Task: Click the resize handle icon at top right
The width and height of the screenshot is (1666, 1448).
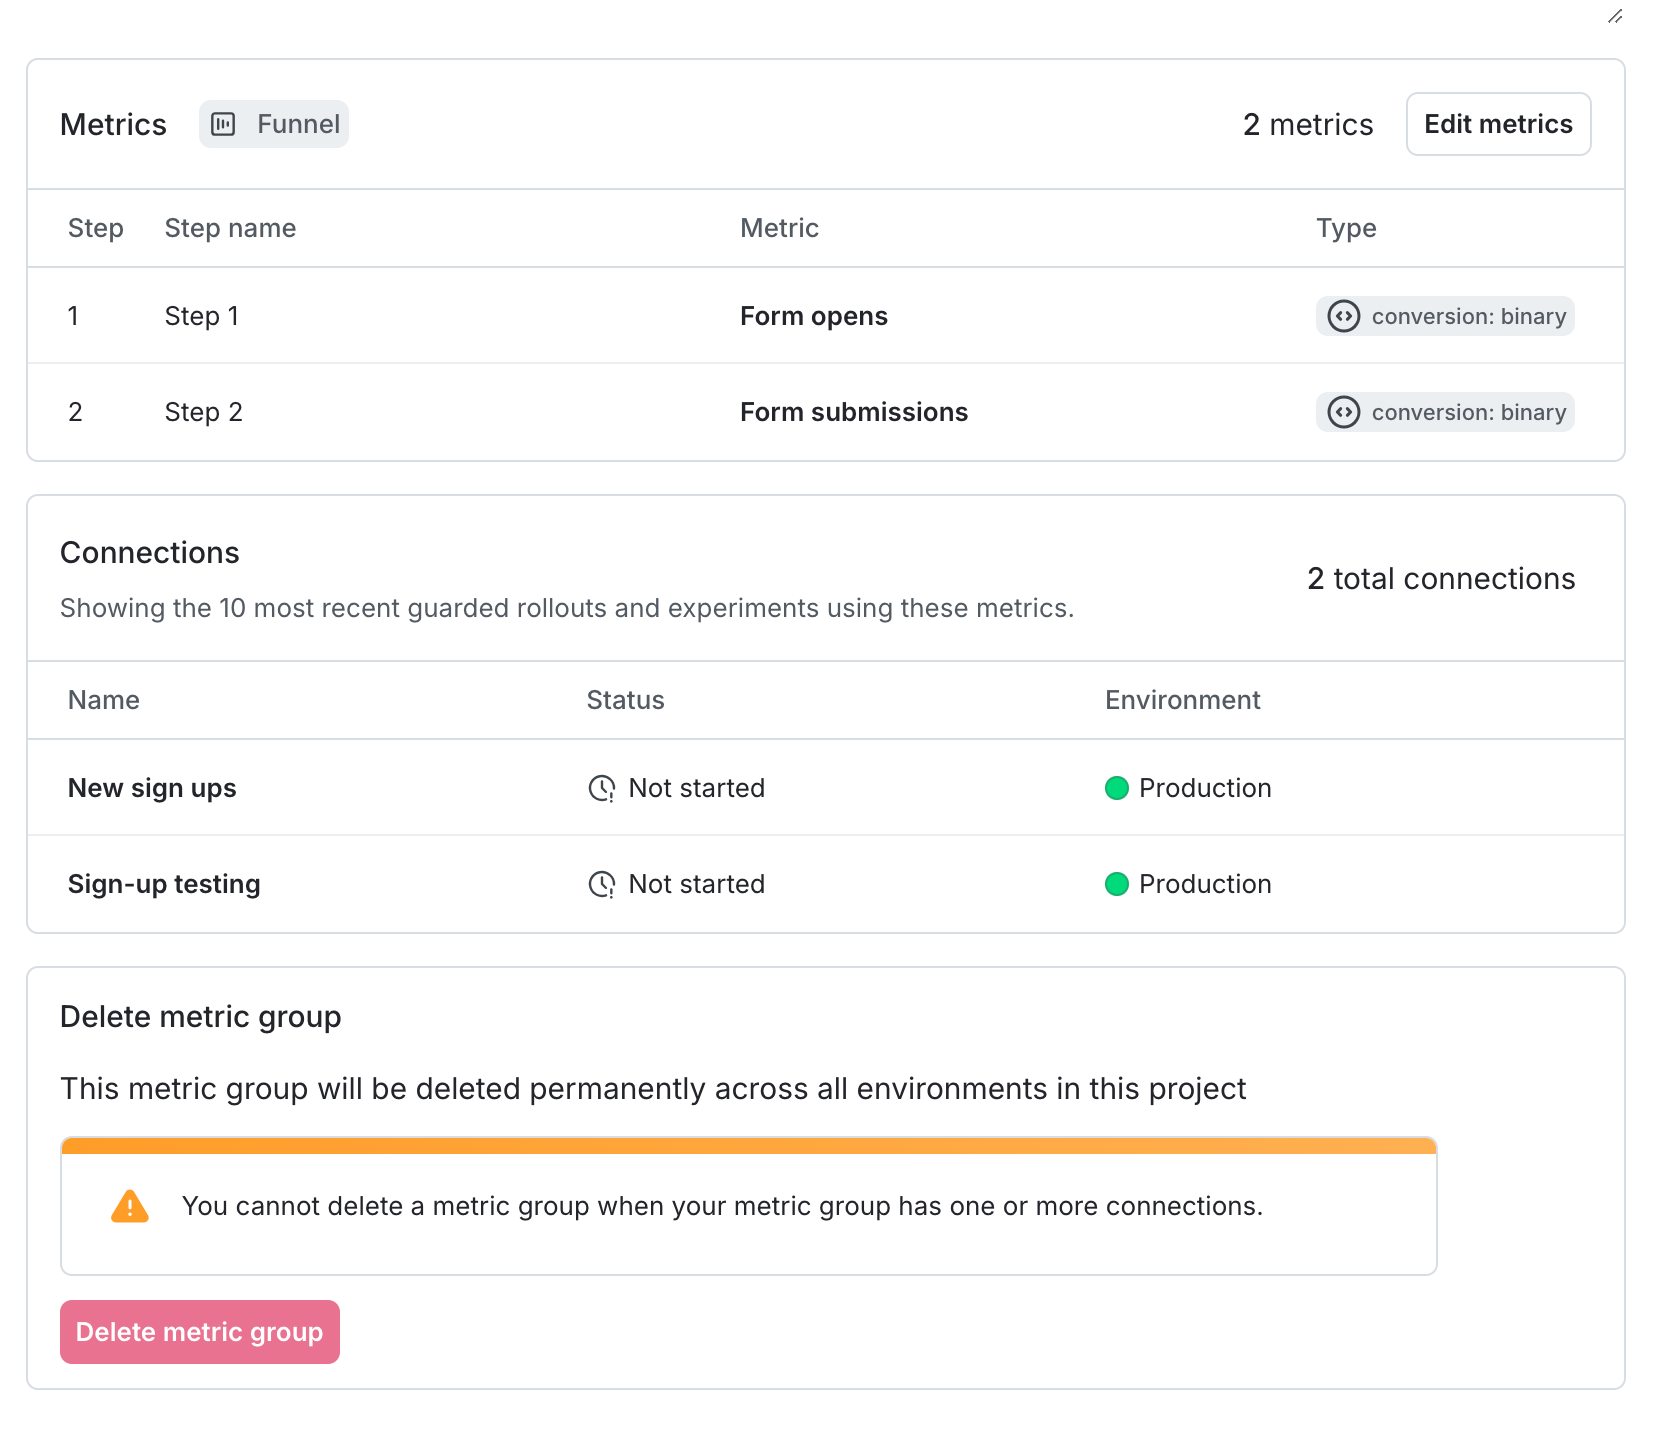Action: (1615, 16)
